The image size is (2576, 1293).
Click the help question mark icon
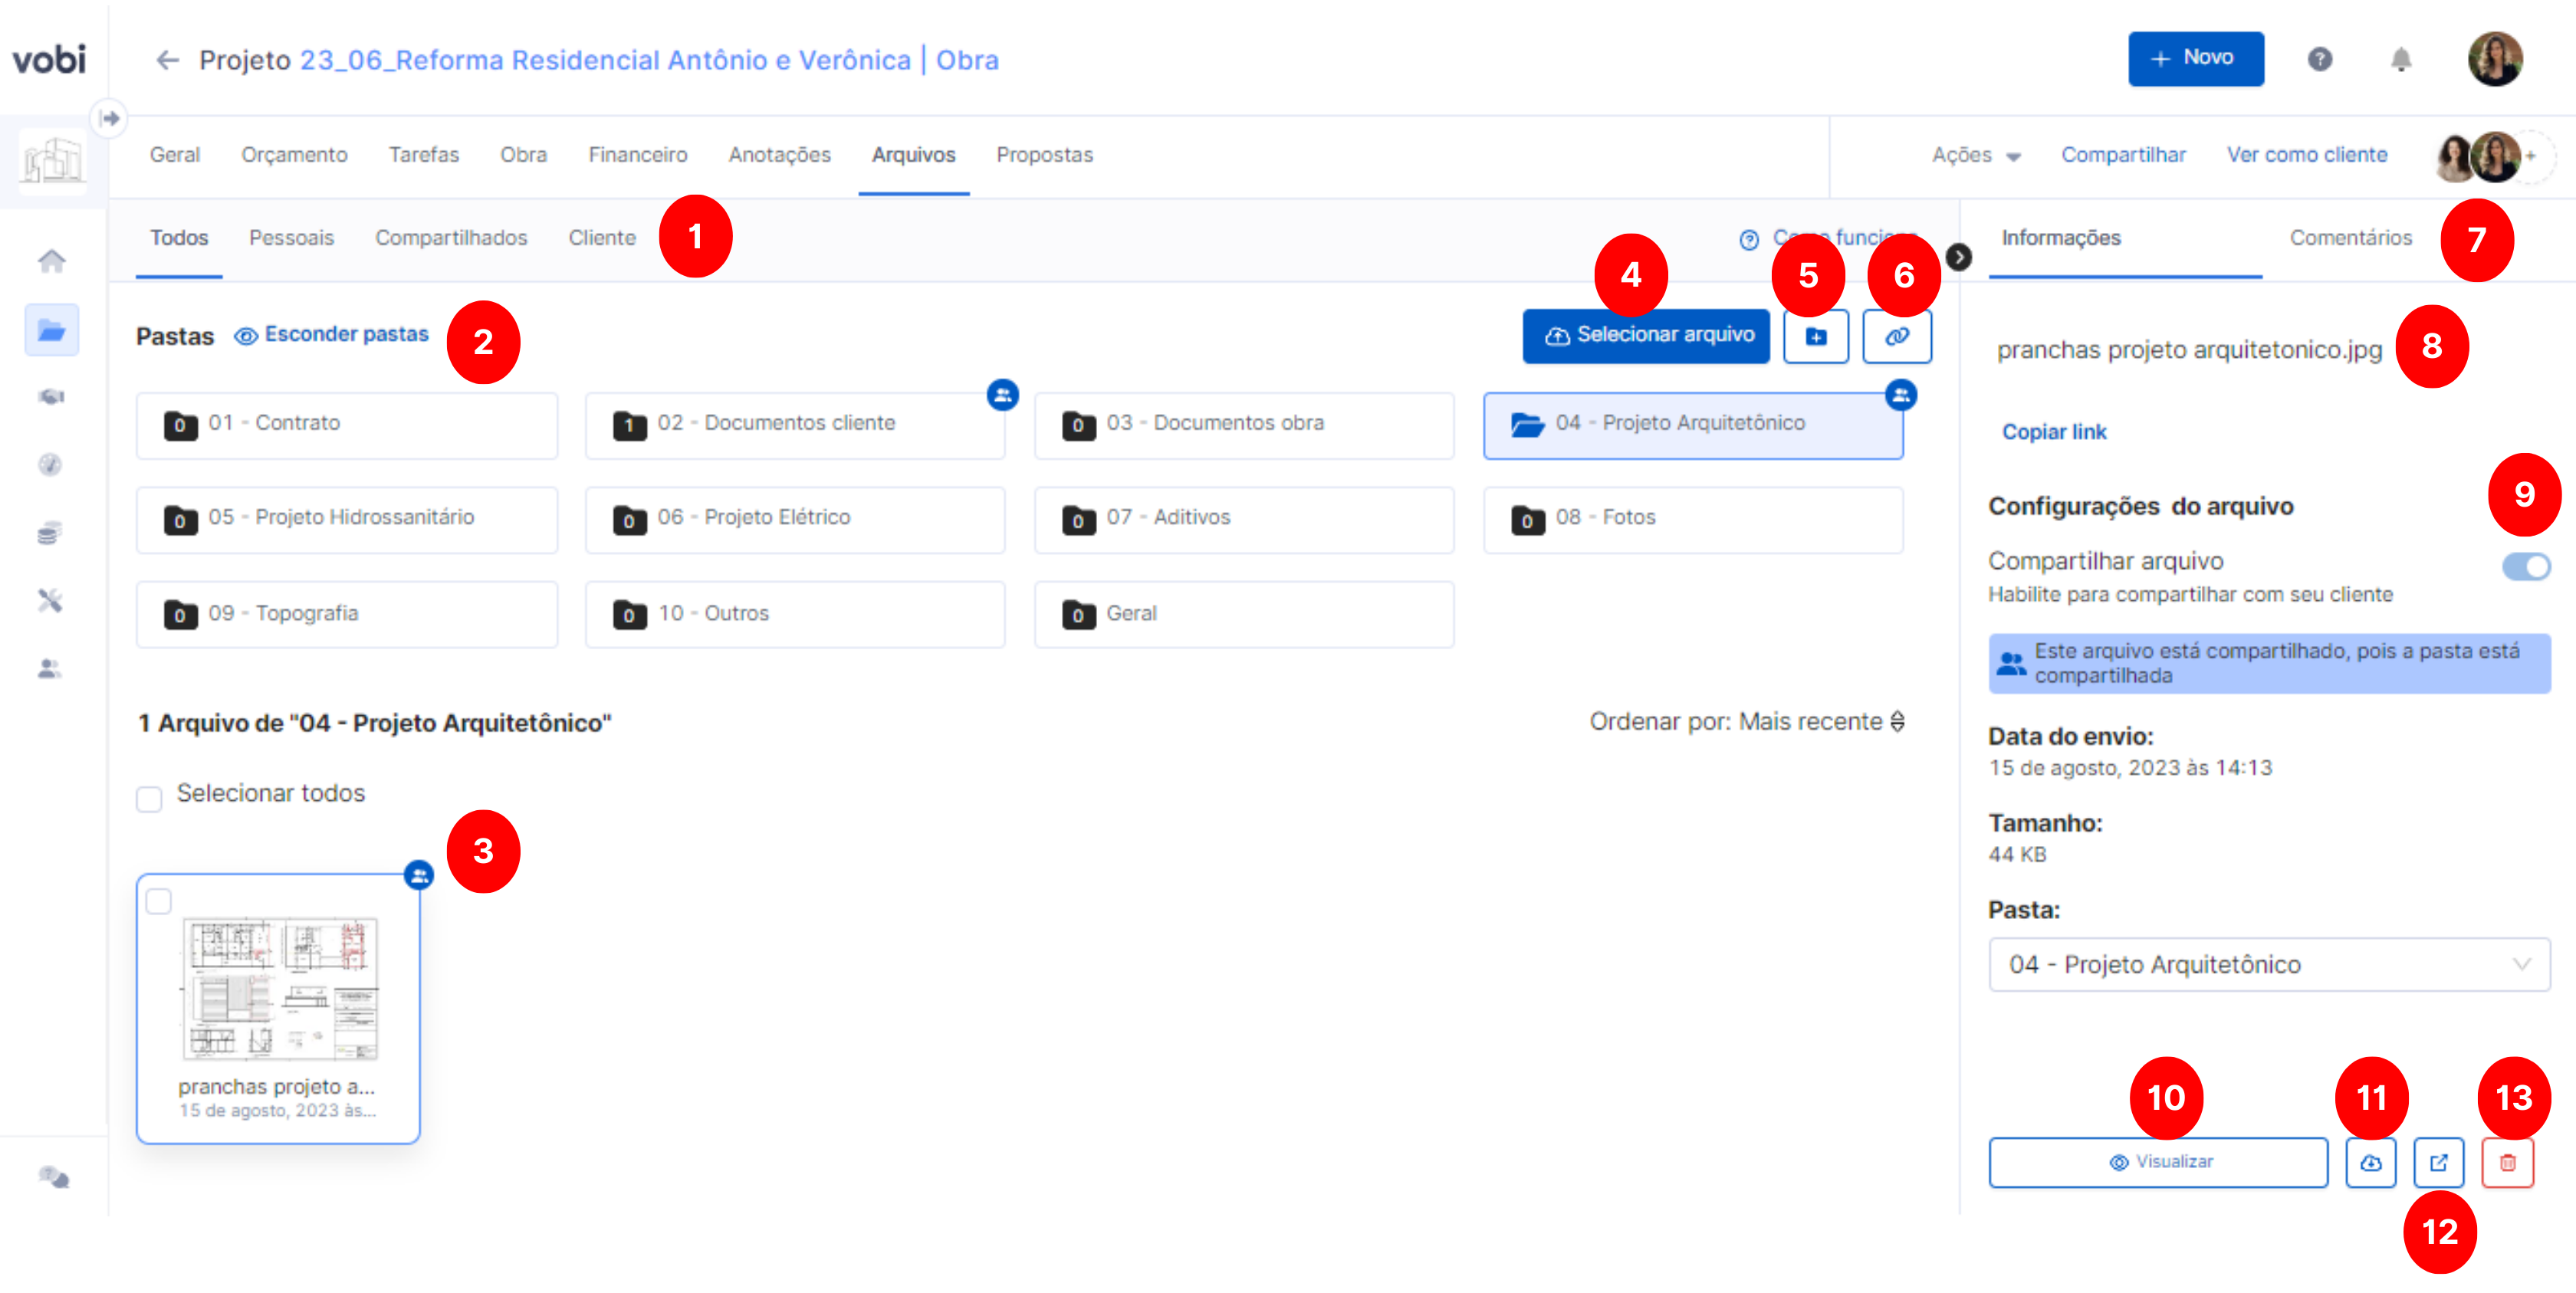tap(2319, 60)
